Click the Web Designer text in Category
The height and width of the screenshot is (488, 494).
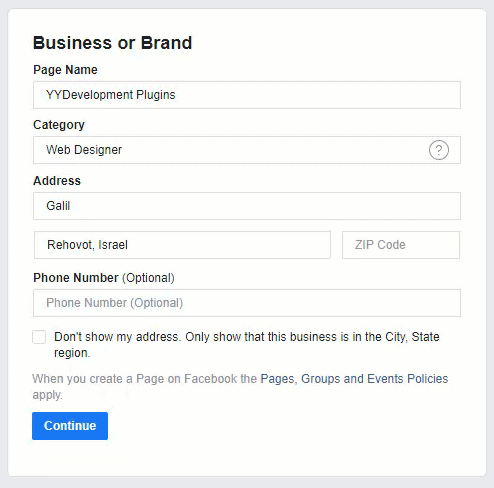84,150
